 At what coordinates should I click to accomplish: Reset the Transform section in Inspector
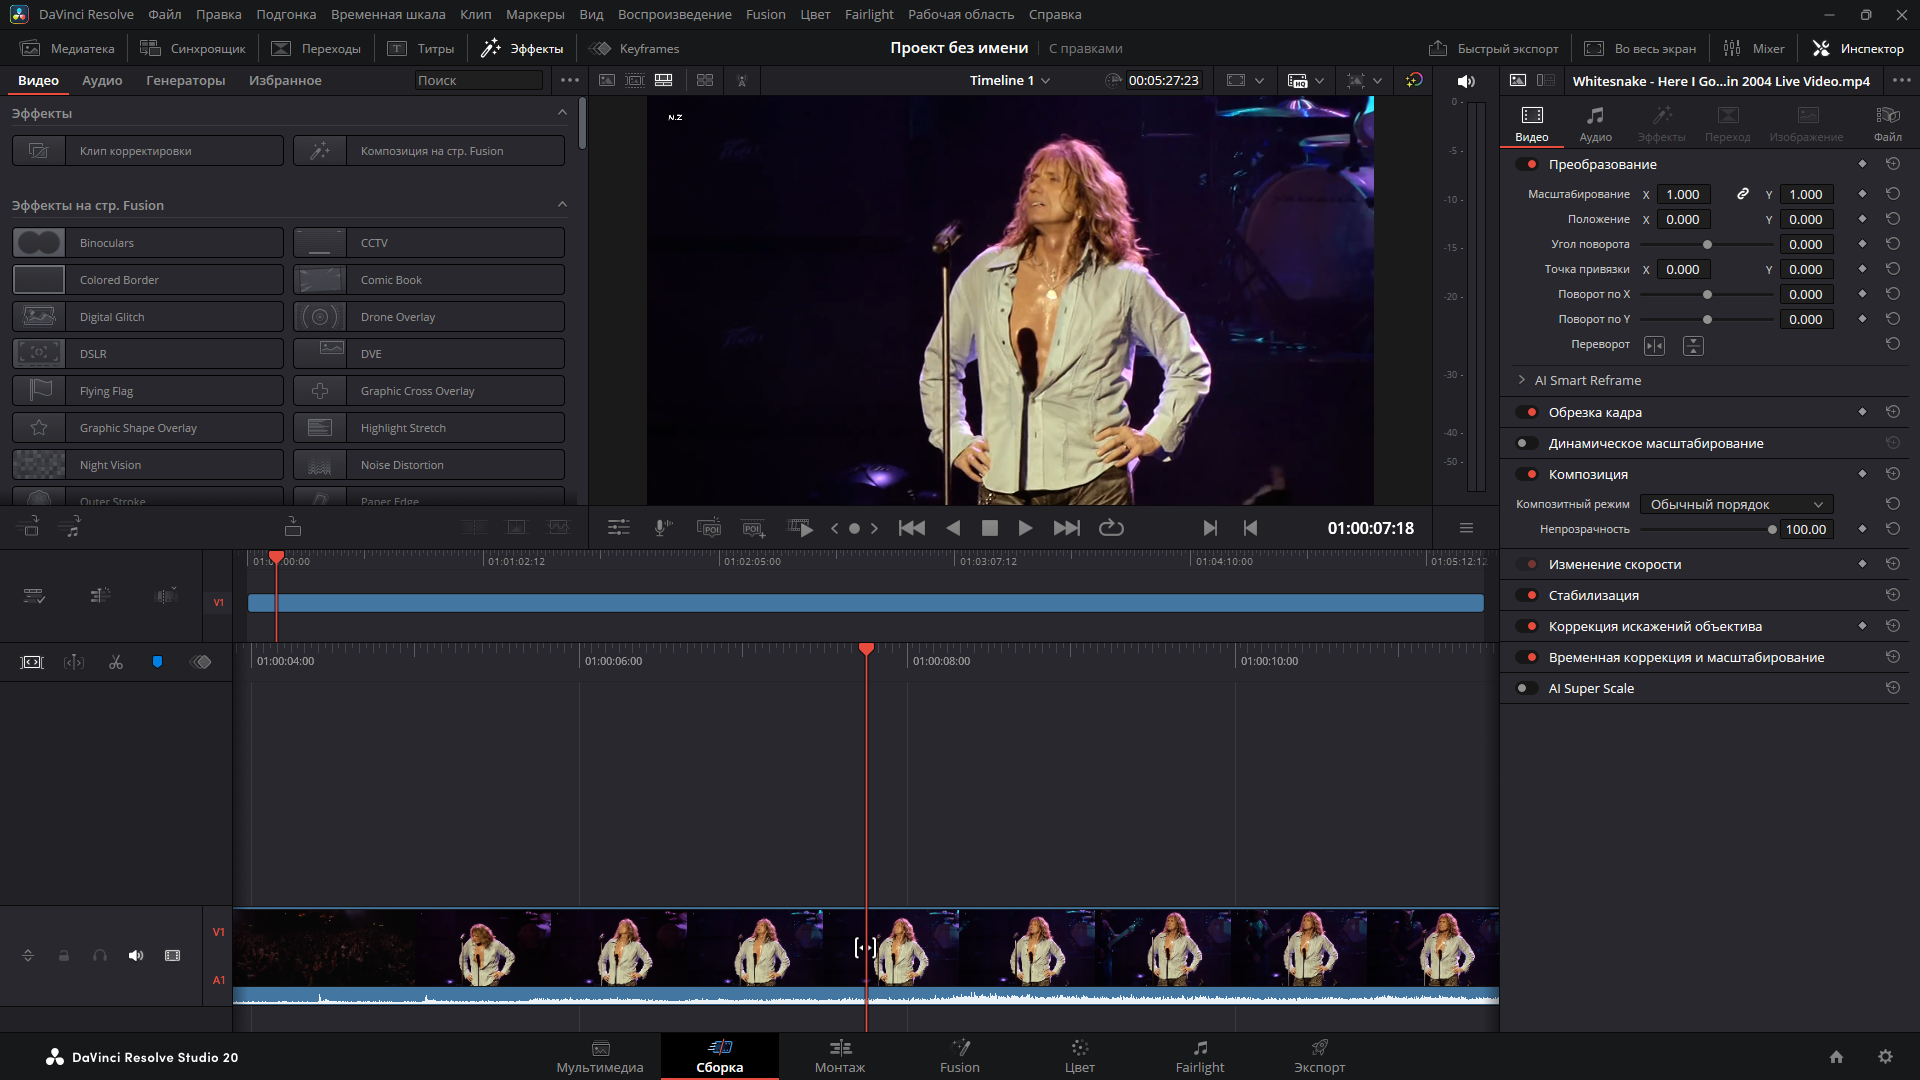(1892, 164)
